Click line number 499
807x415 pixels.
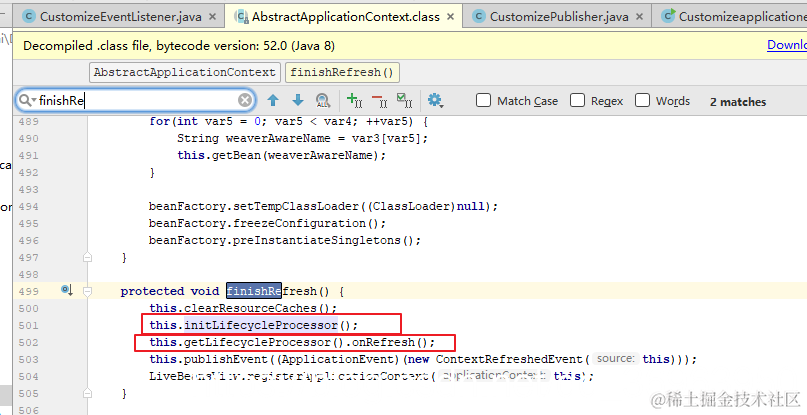pyautogui.click(x=28, y=291)
